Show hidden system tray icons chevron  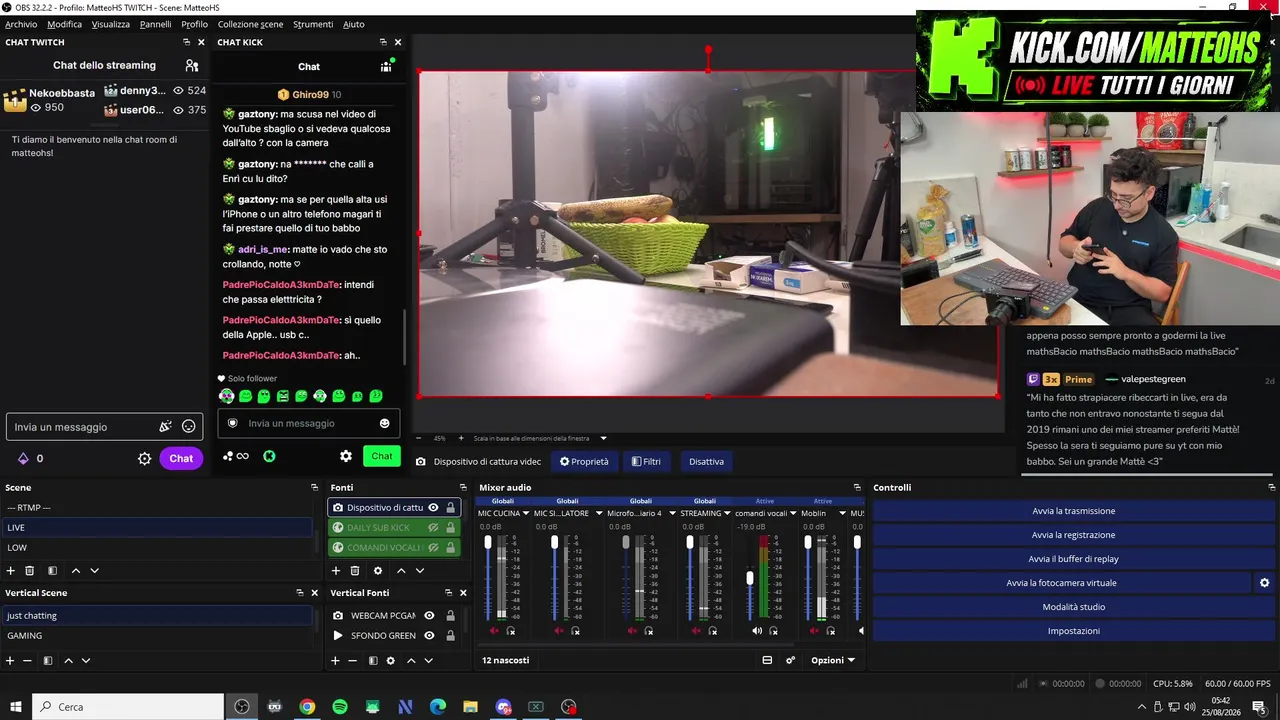(1142, 707)
